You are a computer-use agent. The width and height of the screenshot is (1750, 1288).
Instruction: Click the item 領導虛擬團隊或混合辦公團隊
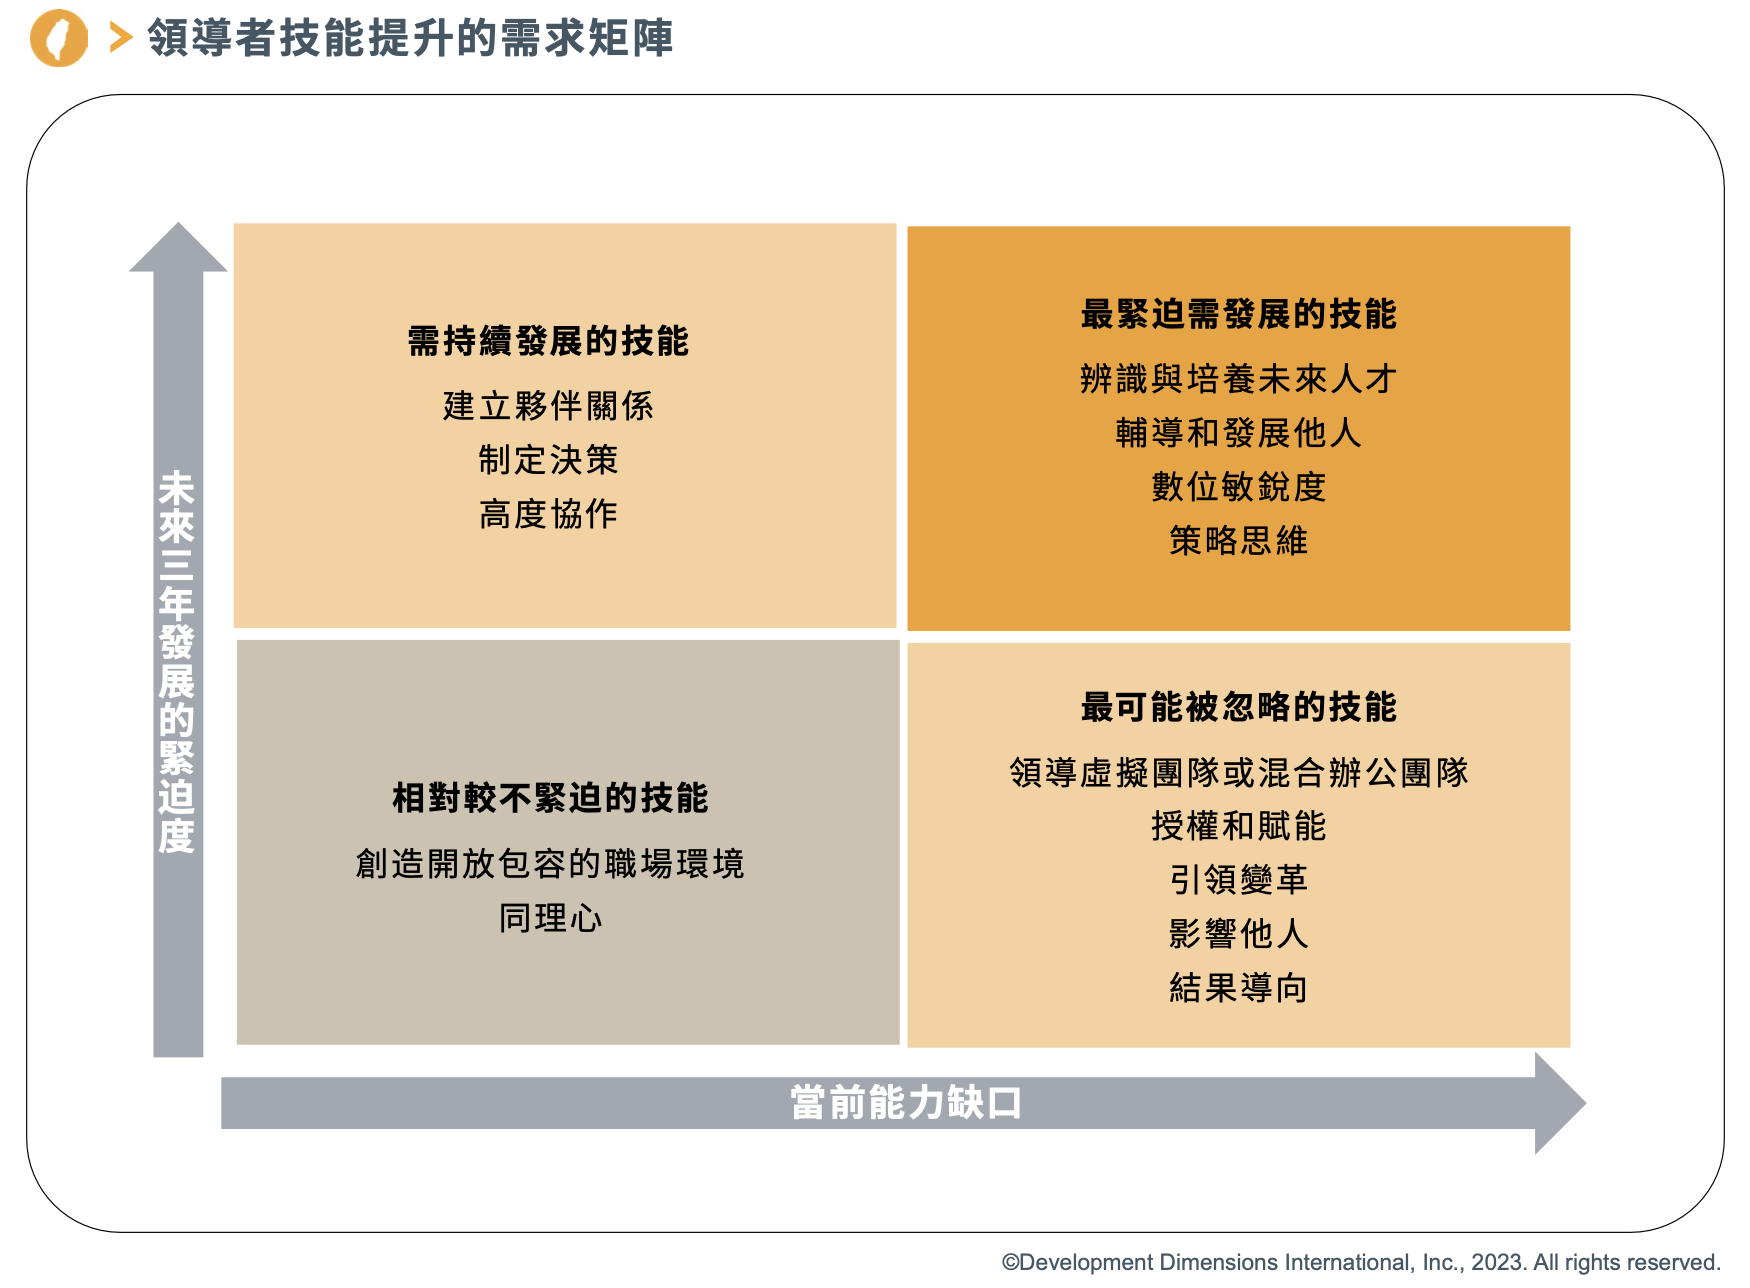[x=1238, y=772]
